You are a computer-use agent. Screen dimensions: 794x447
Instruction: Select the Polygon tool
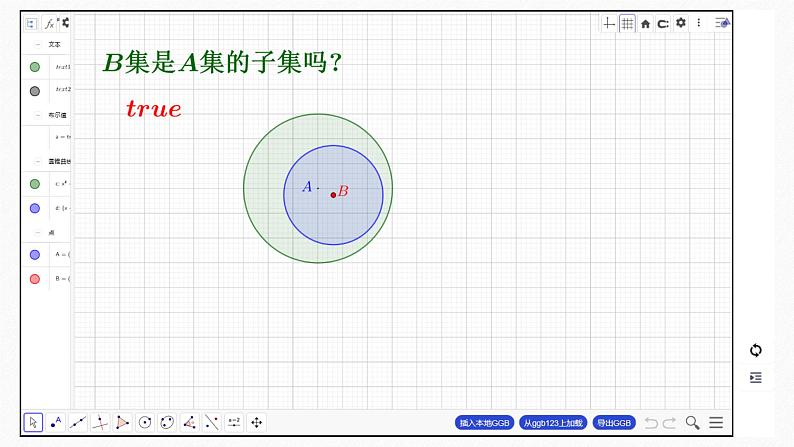click(123, 422)
